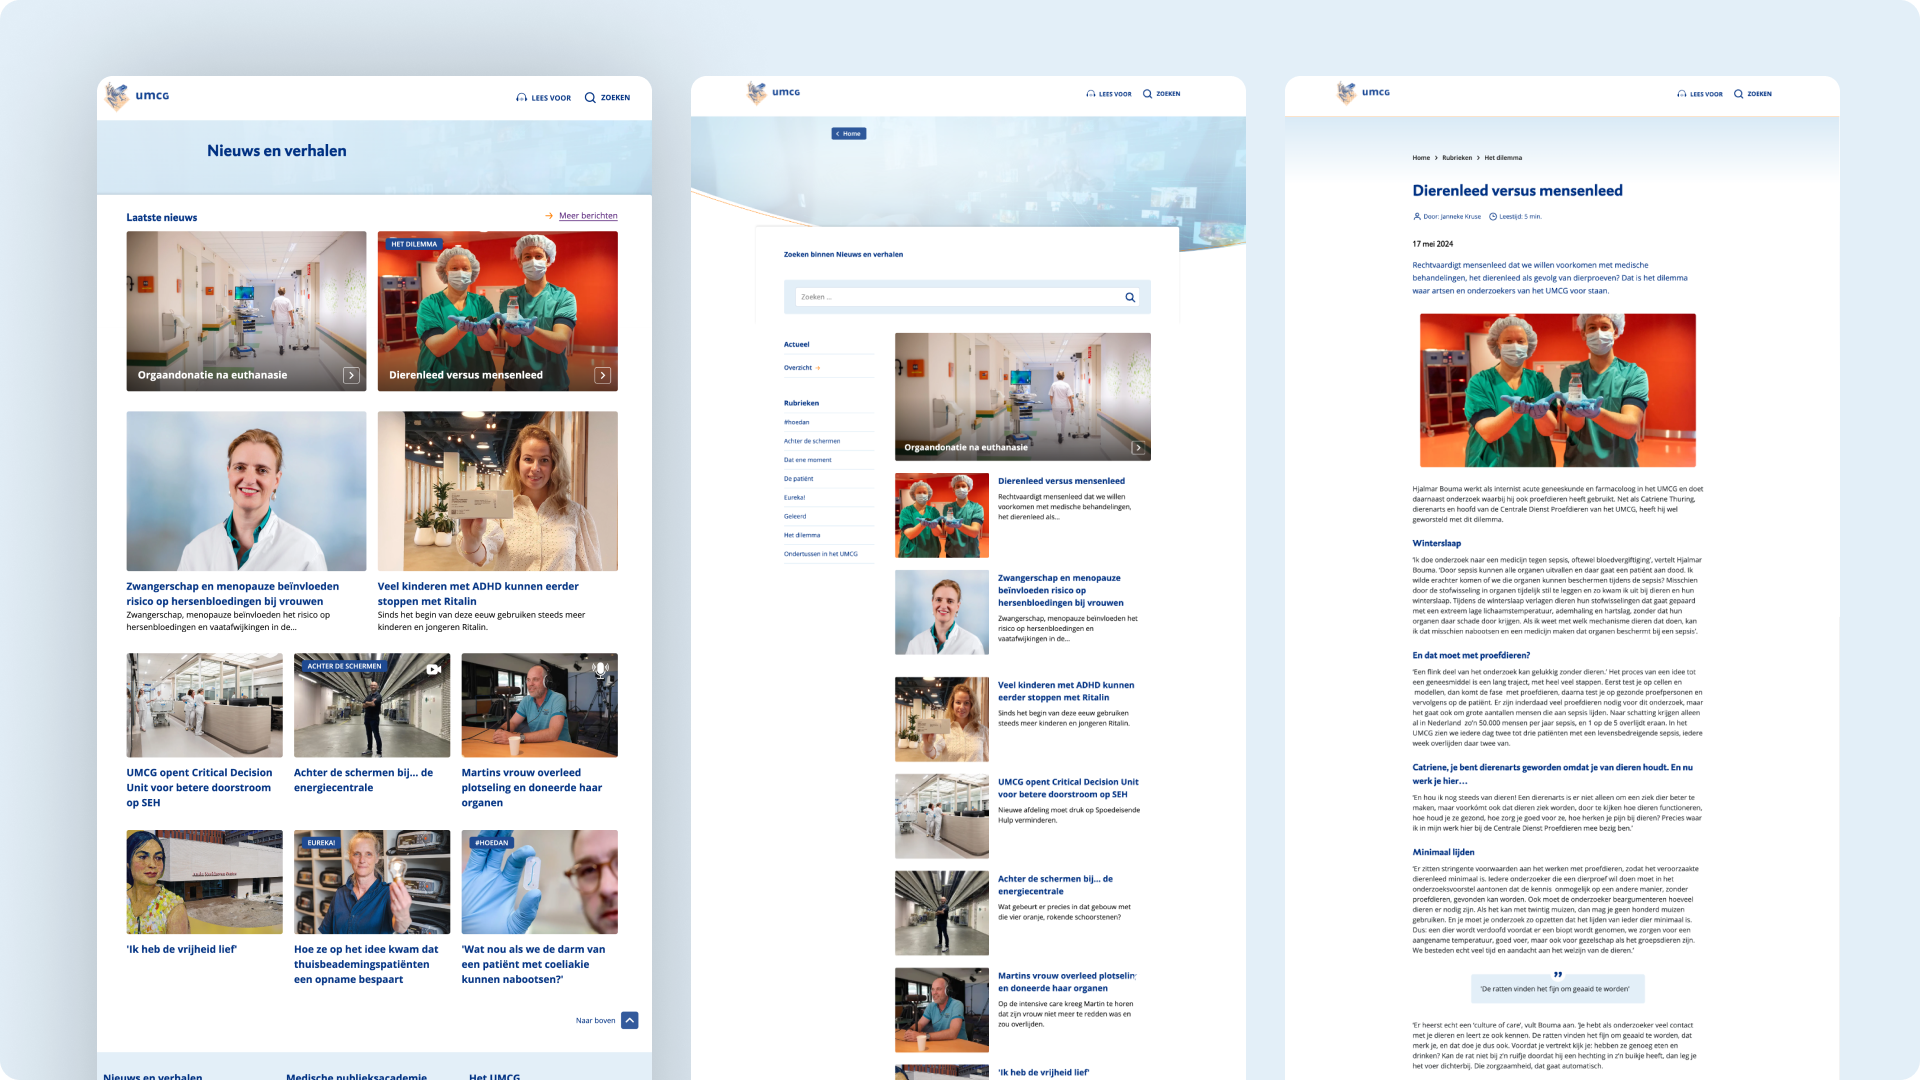Click the Zoeken magnifier icon in right page header
The width and height of the screenshot is (1920, 1080).
(x=1739, y=94)
